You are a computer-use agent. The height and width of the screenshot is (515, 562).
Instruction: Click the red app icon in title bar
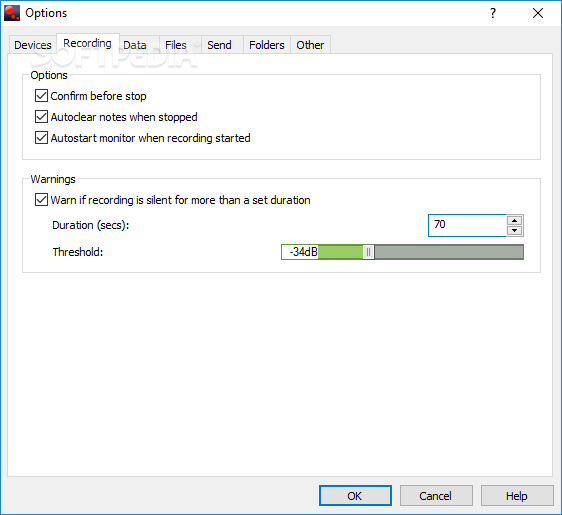point(12,13)
